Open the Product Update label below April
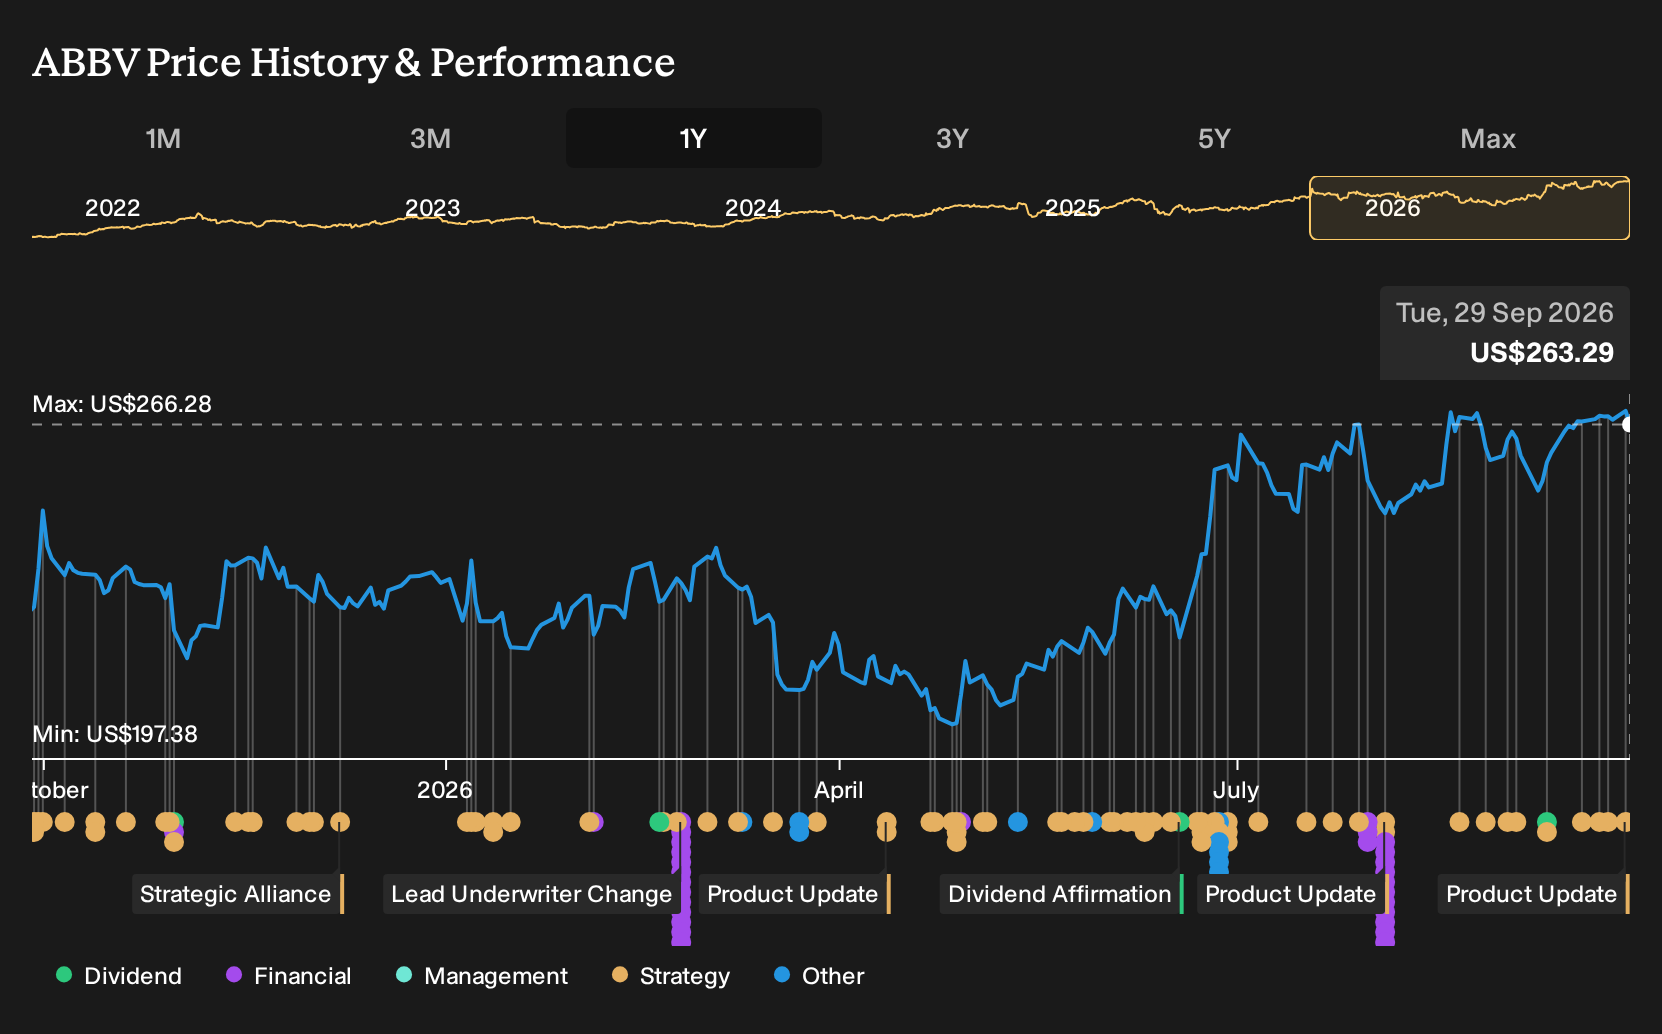The height and width of the screenshot is (1034, 1662). [x=795, y=894]
